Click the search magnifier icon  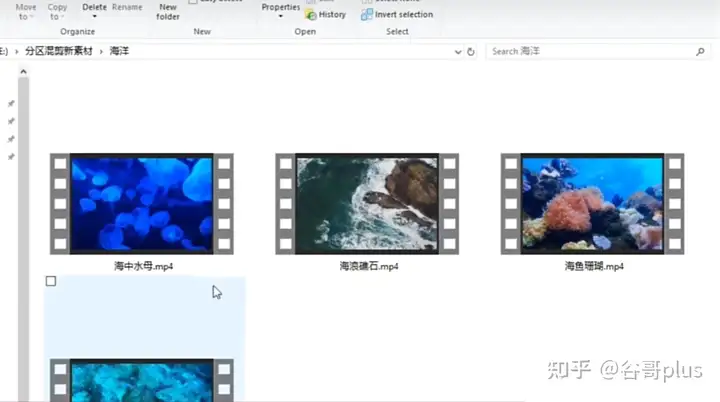[700, 51]
